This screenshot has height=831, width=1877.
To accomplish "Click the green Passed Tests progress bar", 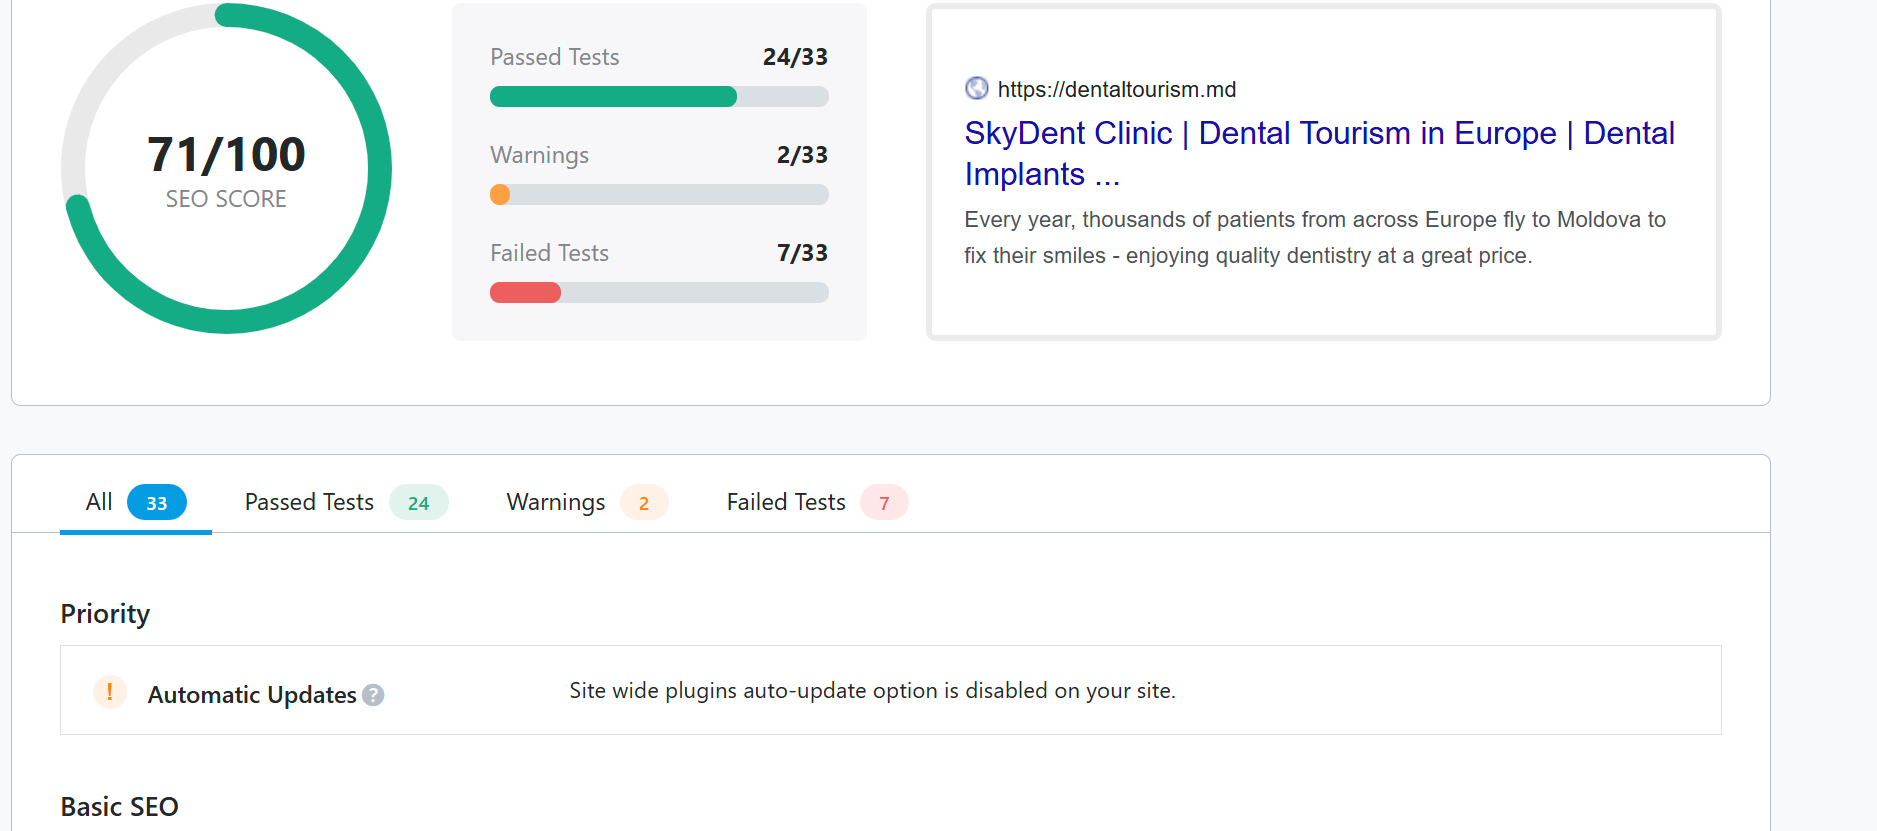I will coord(613,97).
